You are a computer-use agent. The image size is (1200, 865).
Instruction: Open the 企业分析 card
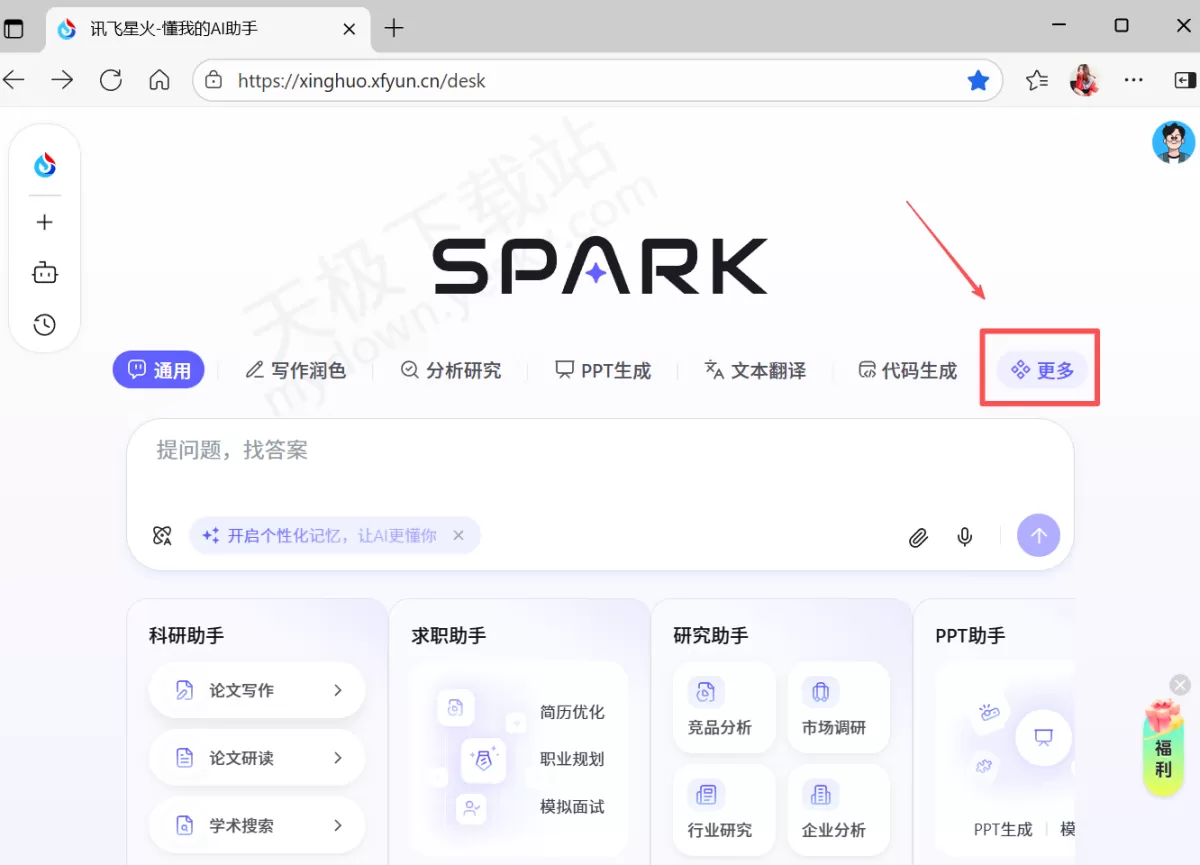click(x=838, y=811)
